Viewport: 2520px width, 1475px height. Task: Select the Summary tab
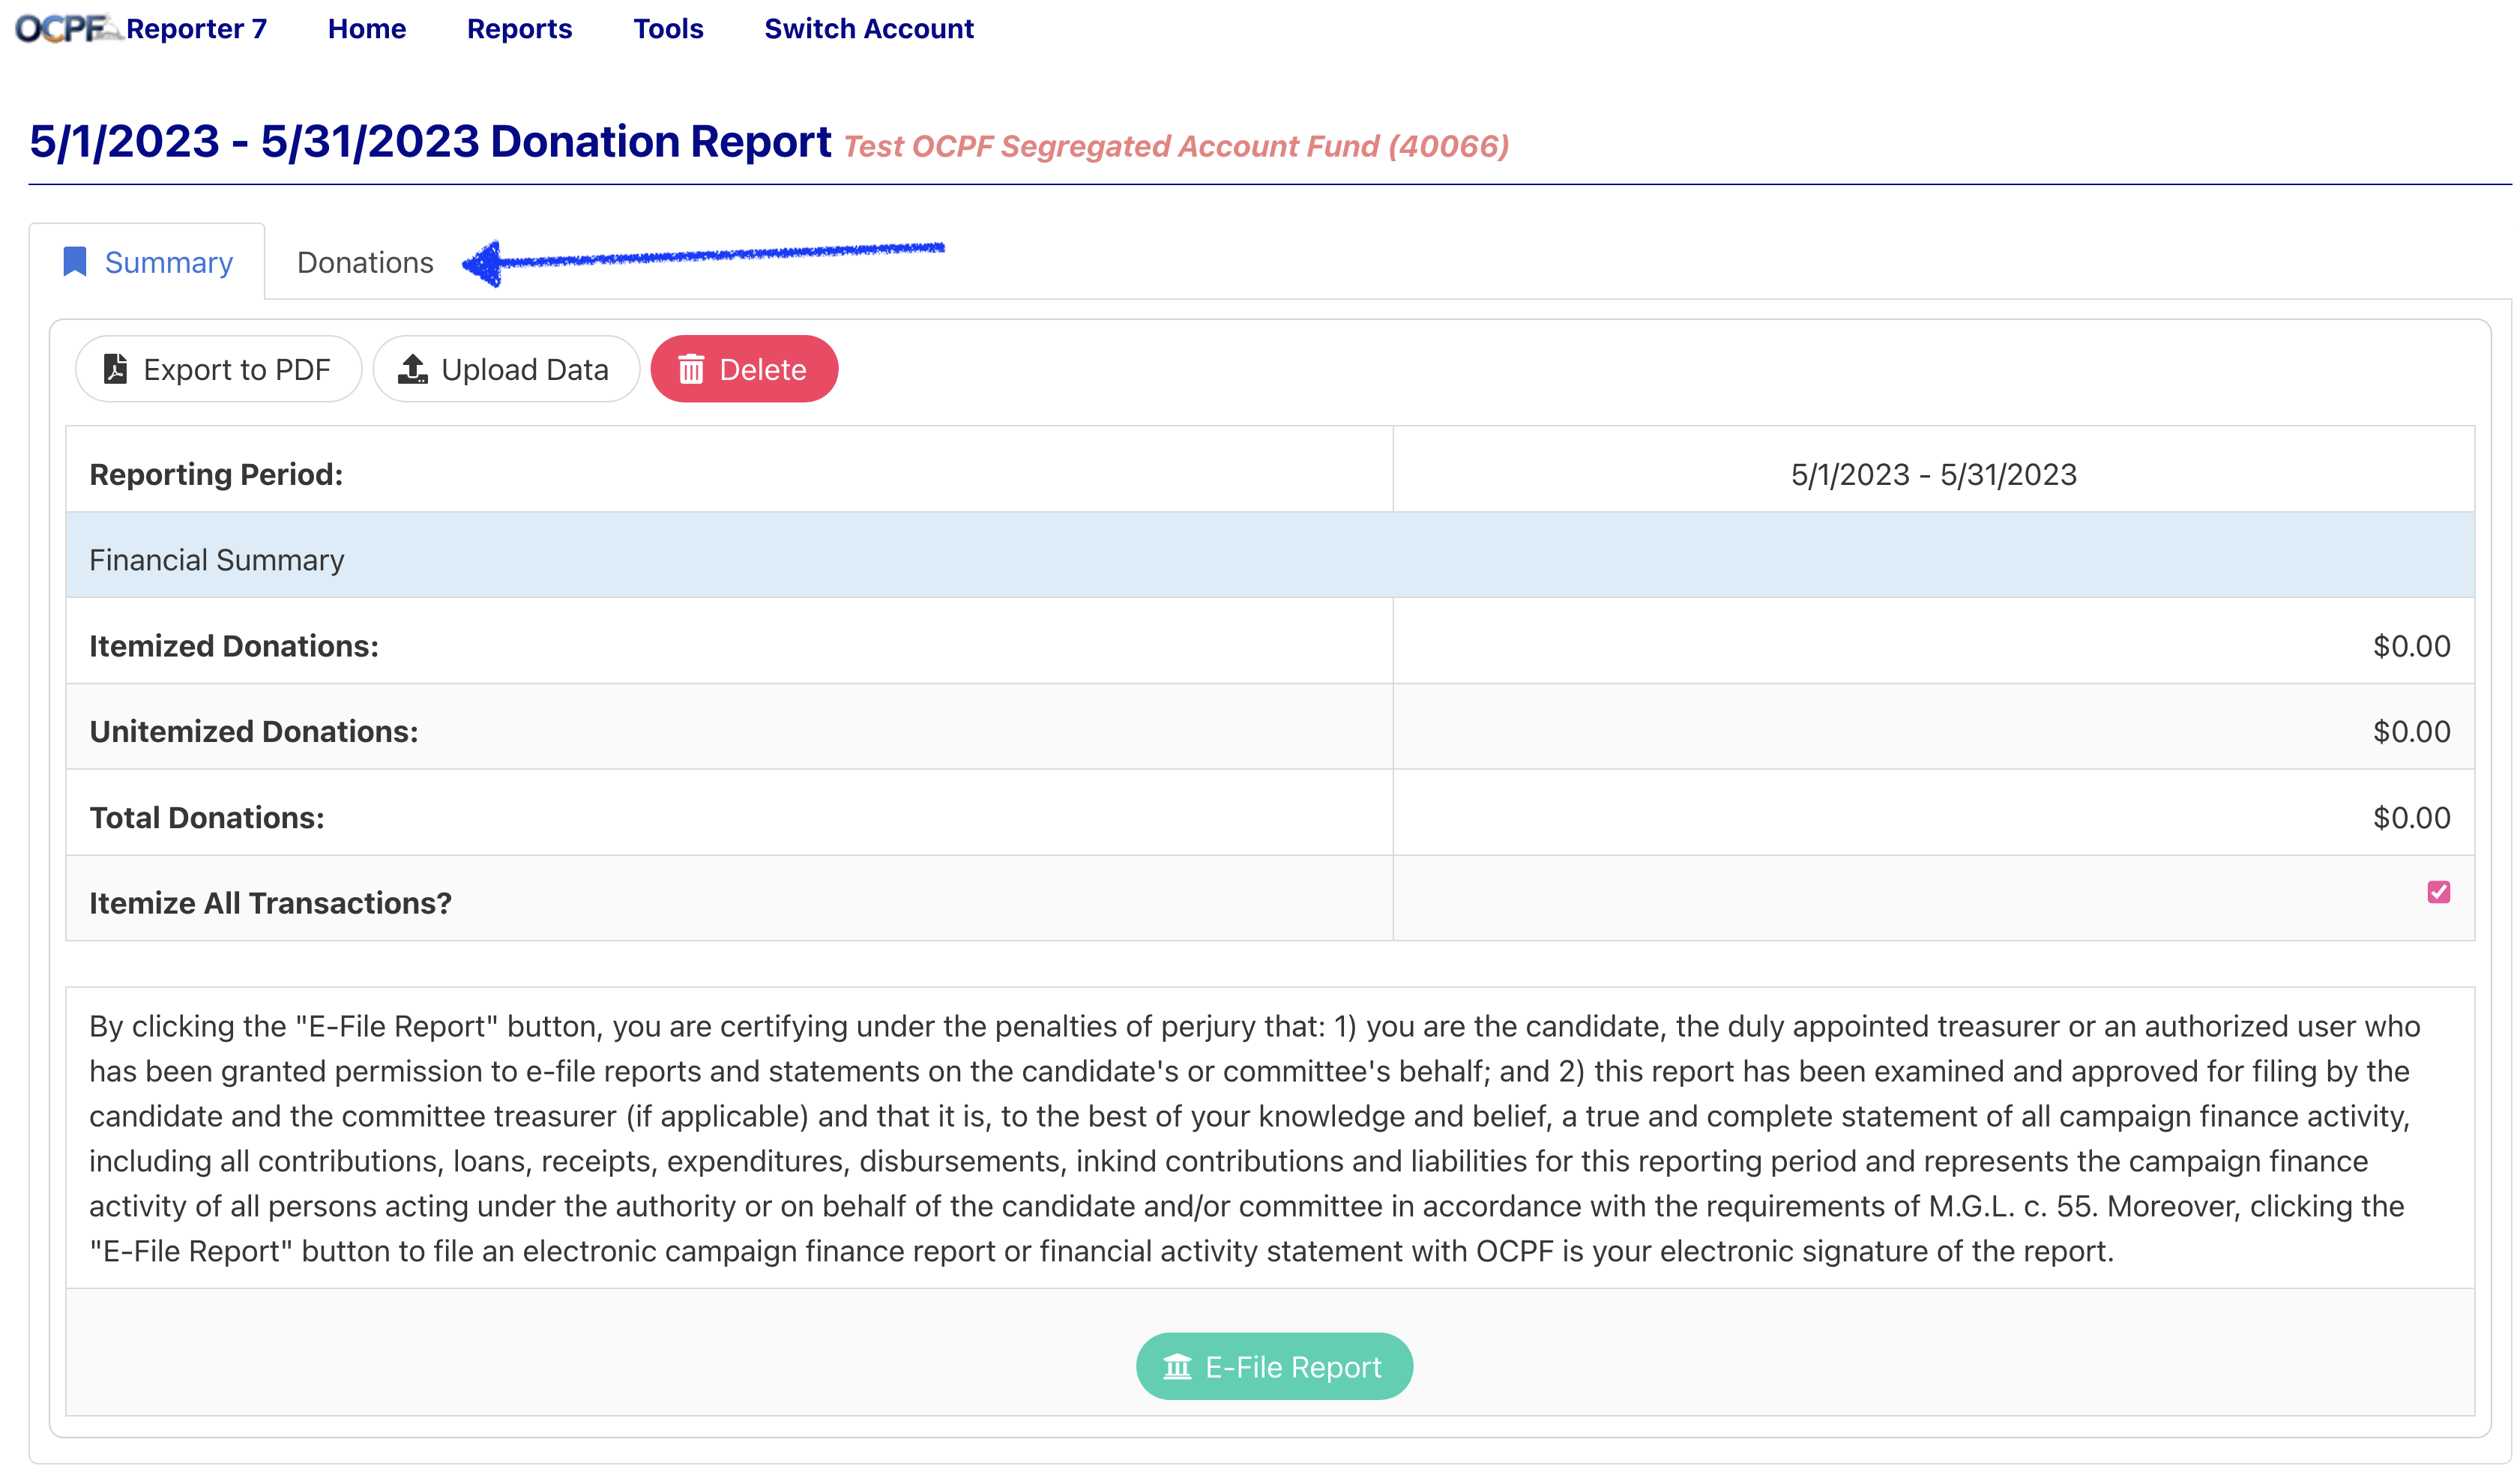(x=168, y=263)
